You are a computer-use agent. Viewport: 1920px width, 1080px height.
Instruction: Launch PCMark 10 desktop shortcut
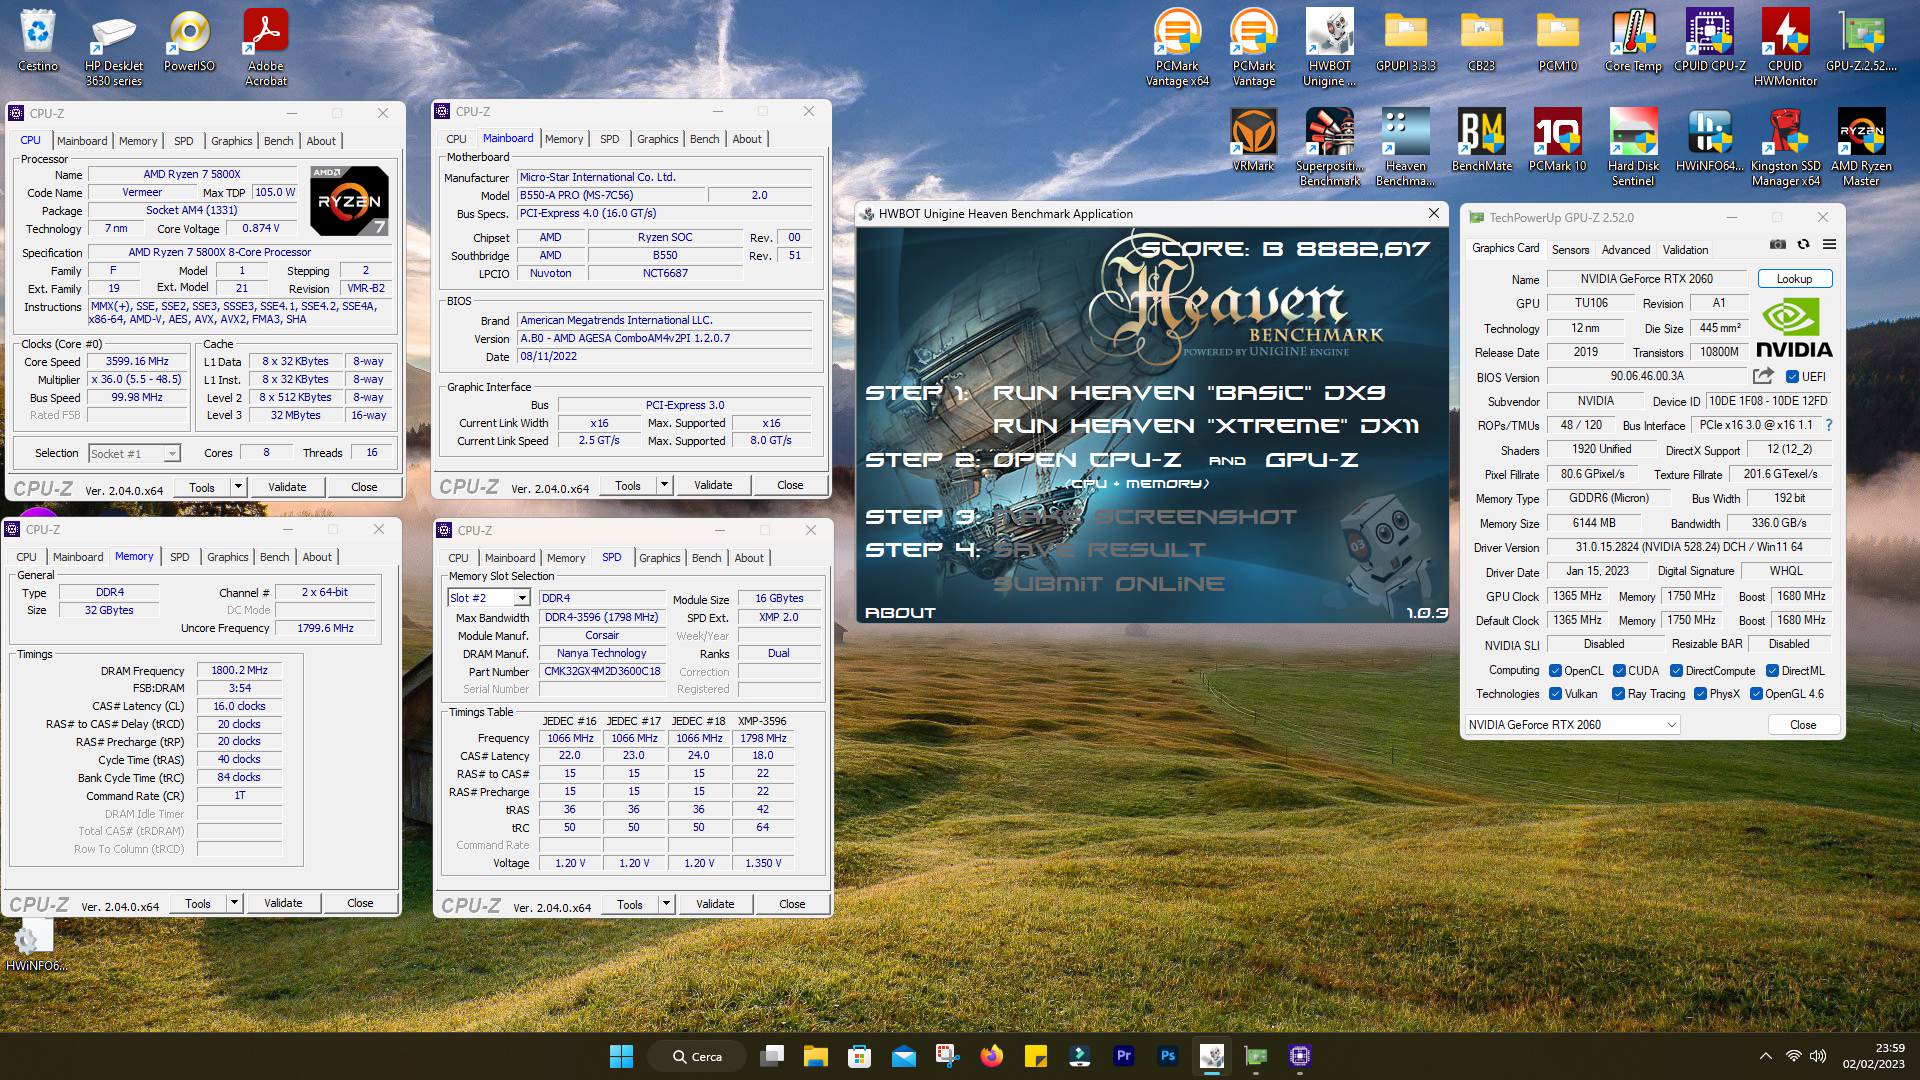pyautogui.click(x=1558, y=141)
